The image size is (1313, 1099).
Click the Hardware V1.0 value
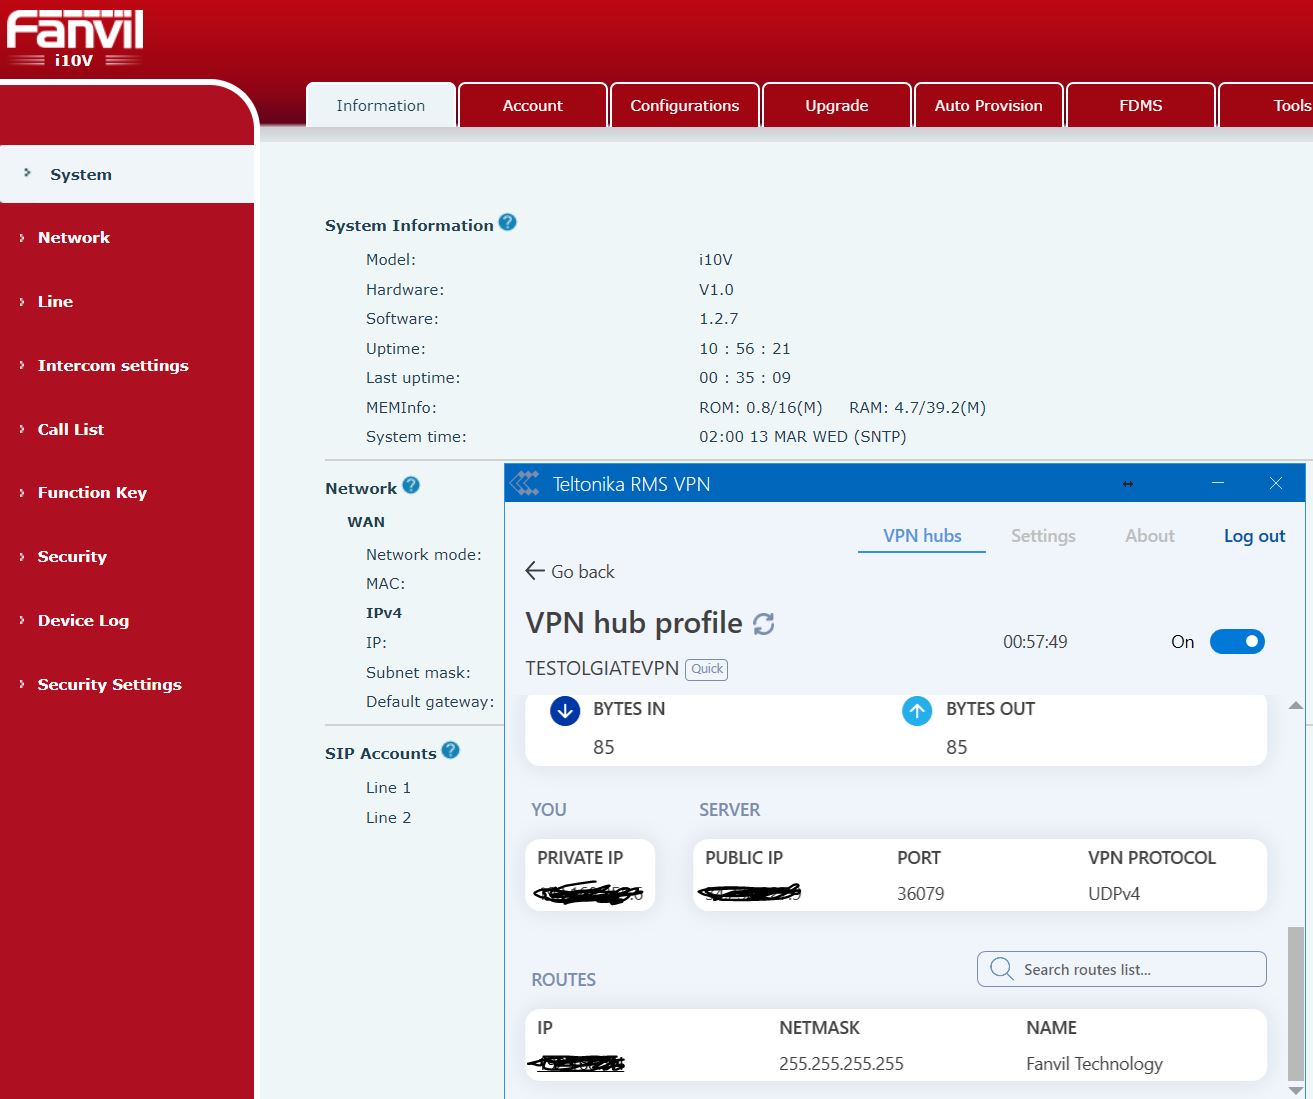[x=716, y=290]
